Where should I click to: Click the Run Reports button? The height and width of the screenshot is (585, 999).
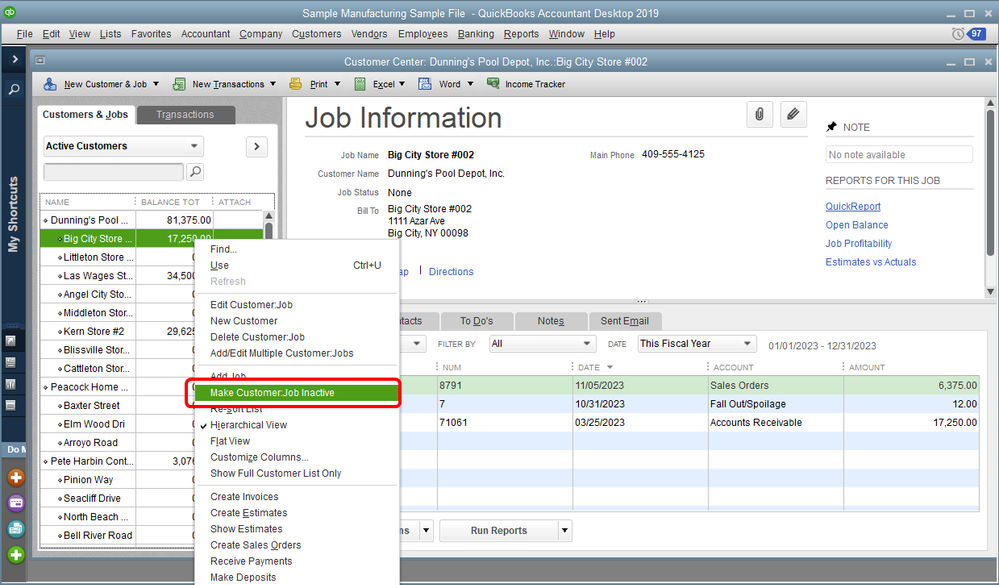coord(498,530)
